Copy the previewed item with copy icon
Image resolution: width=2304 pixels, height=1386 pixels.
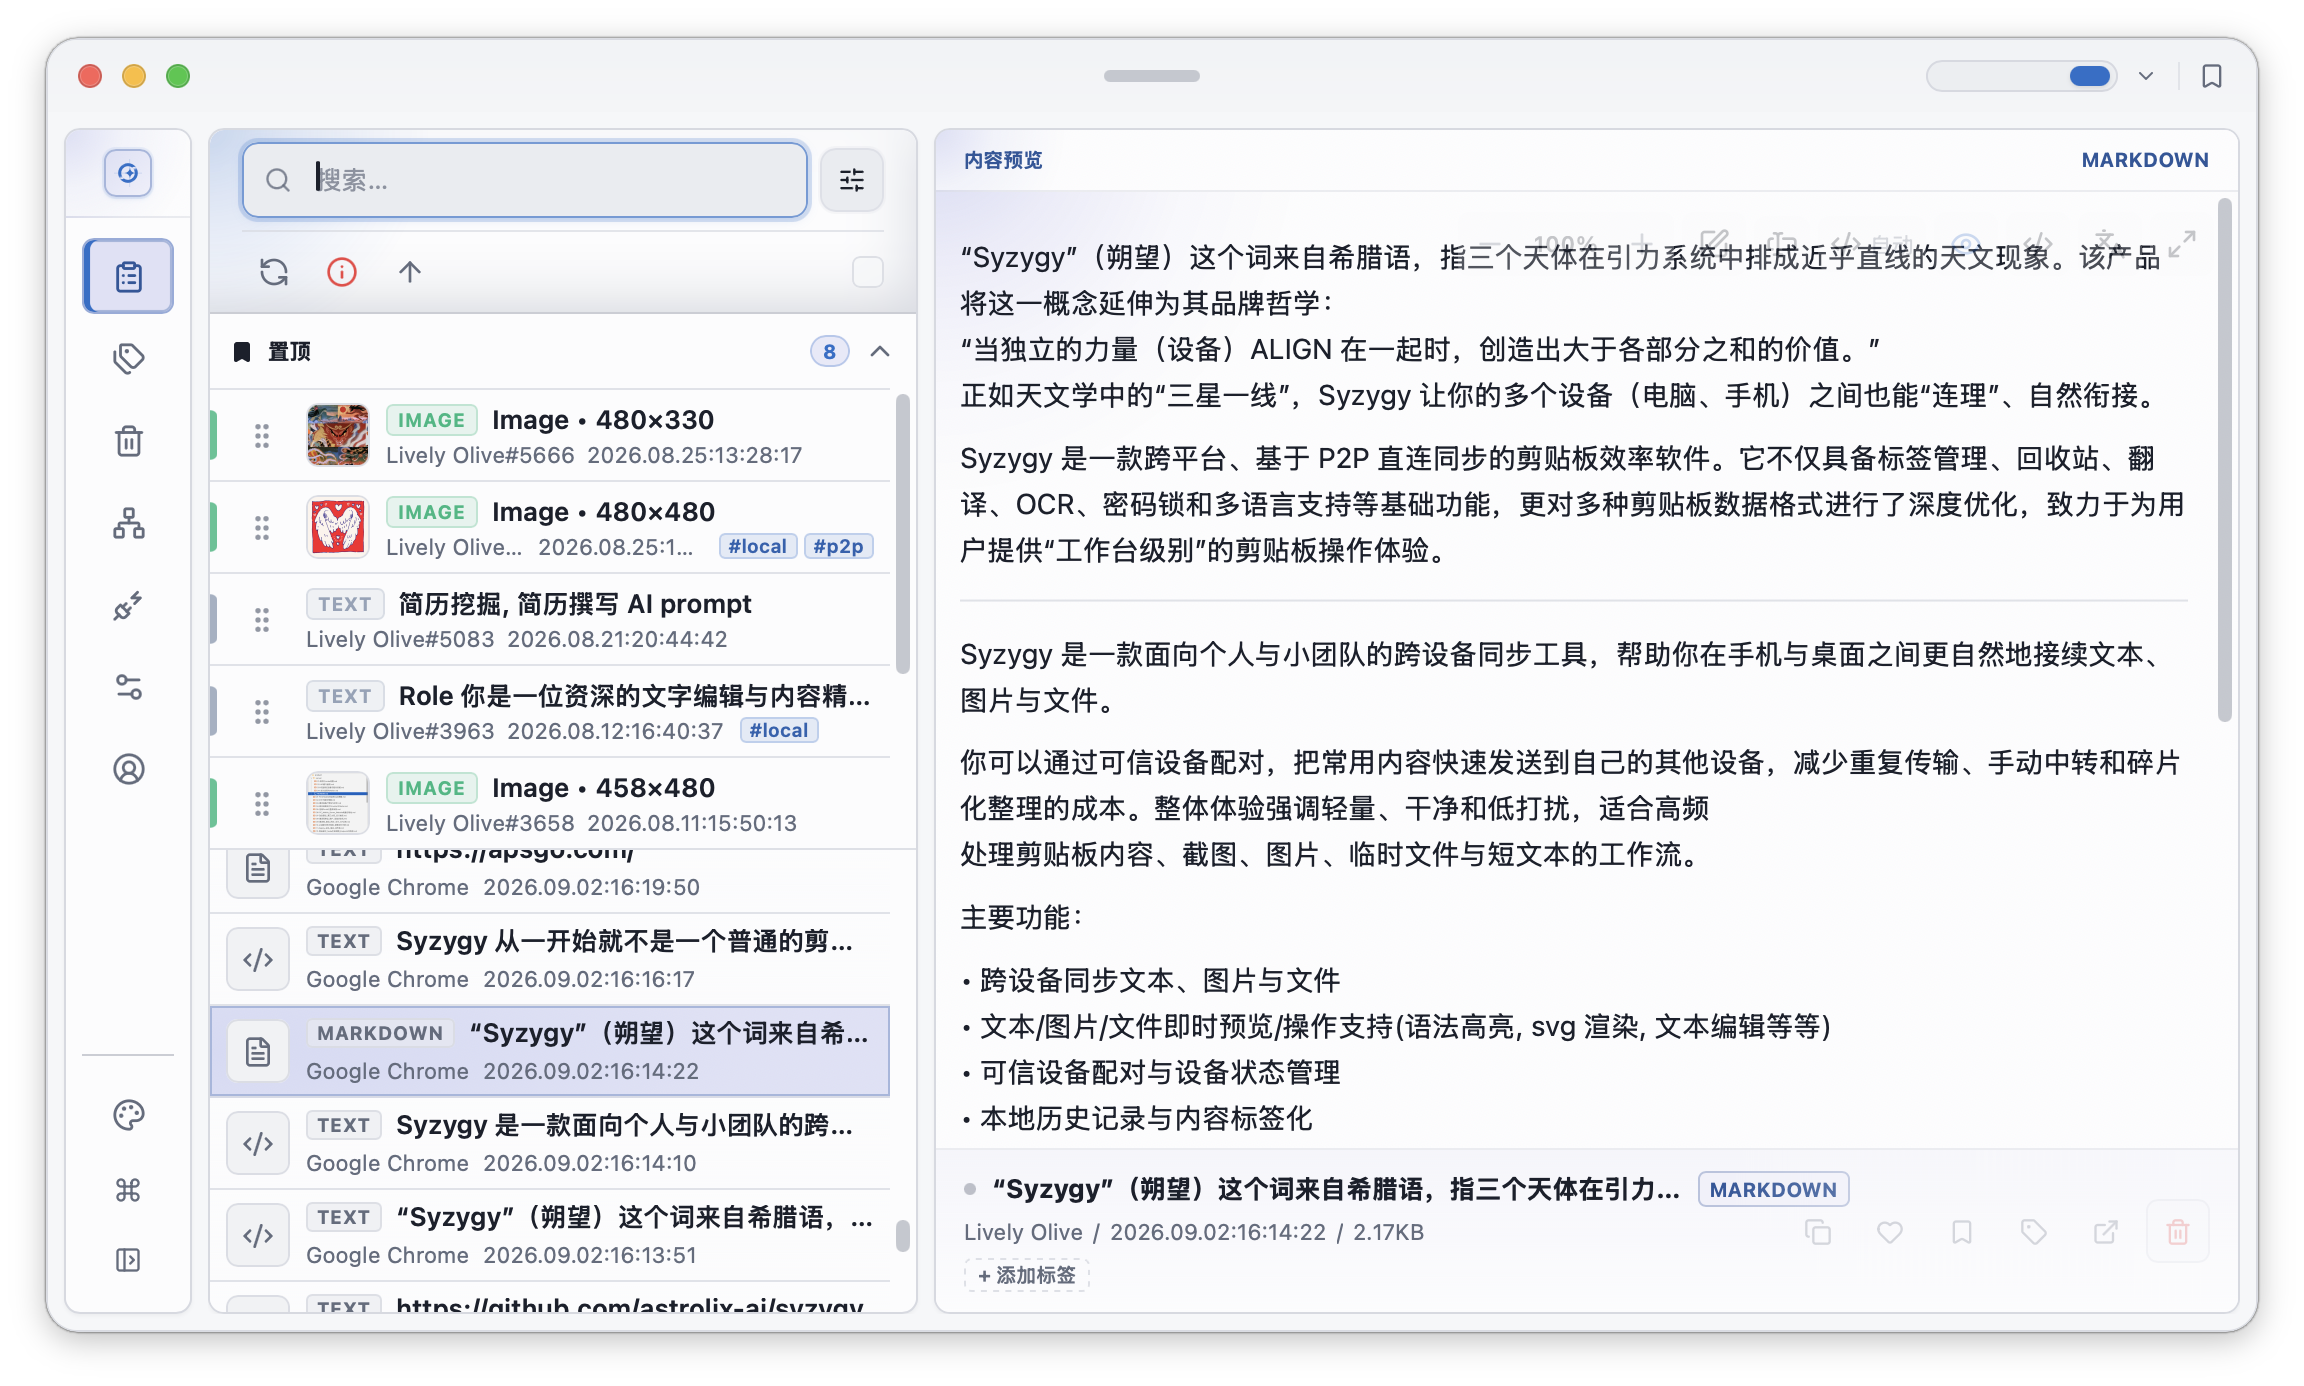point(1818,1232)
